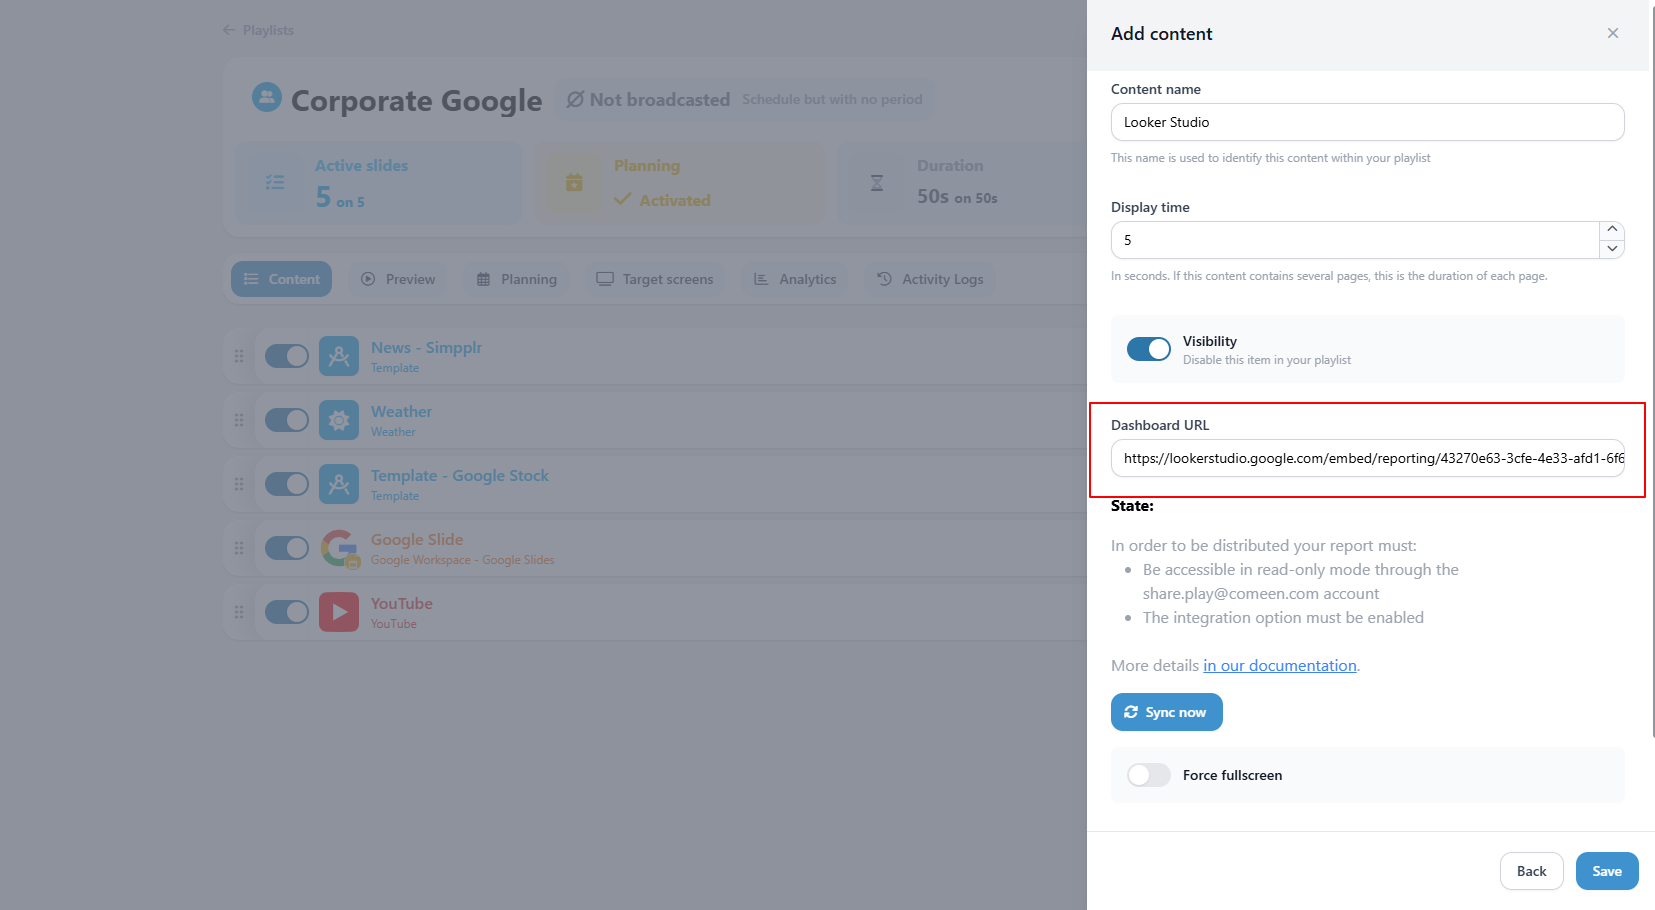Open the Target screens tab
This screenshot has width=1655, height=910.
tap(655, 279)
